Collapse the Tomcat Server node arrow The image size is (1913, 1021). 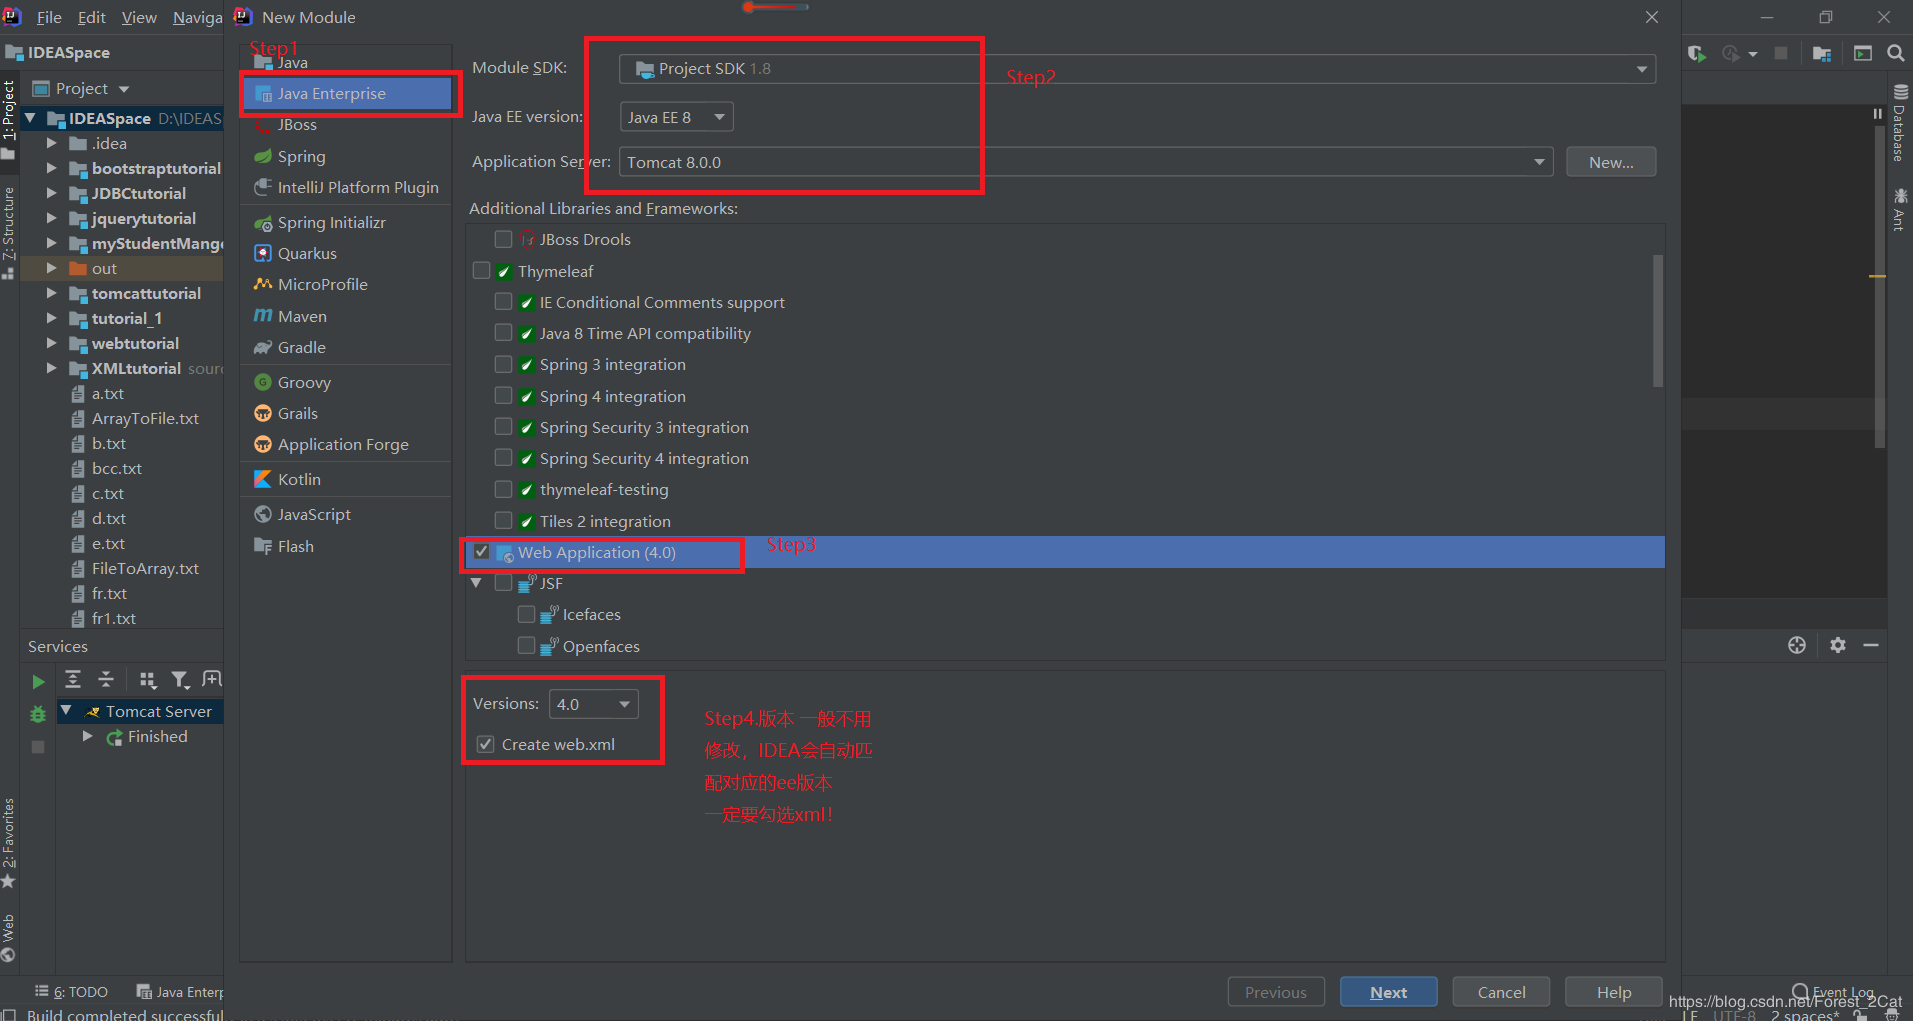click(x=66, y=711)
